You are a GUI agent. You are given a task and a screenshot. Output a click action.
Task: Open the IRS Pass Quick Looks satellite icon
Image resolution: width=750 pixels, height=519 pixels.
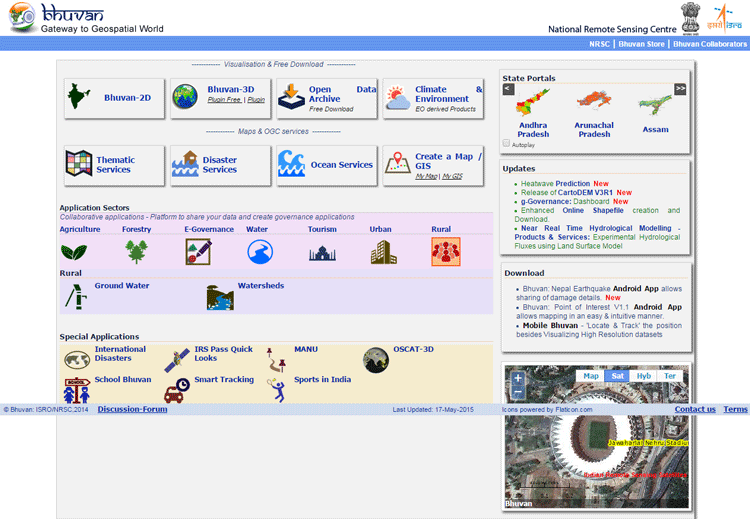tap(177, 361)
